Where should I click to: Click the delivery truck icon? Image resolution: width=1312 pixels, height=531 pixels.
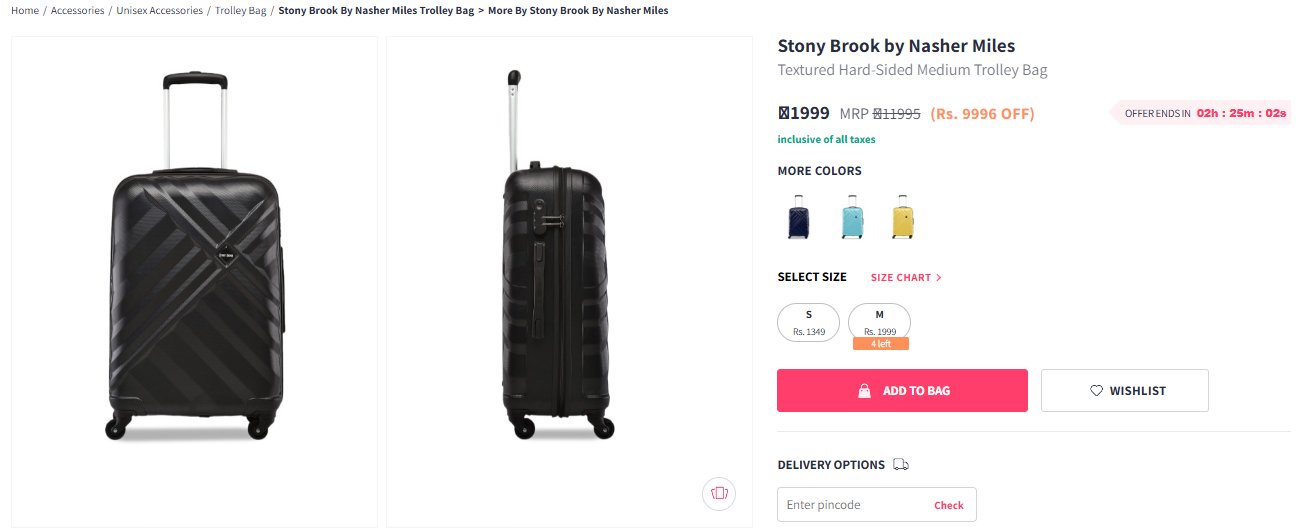[901, 465]
